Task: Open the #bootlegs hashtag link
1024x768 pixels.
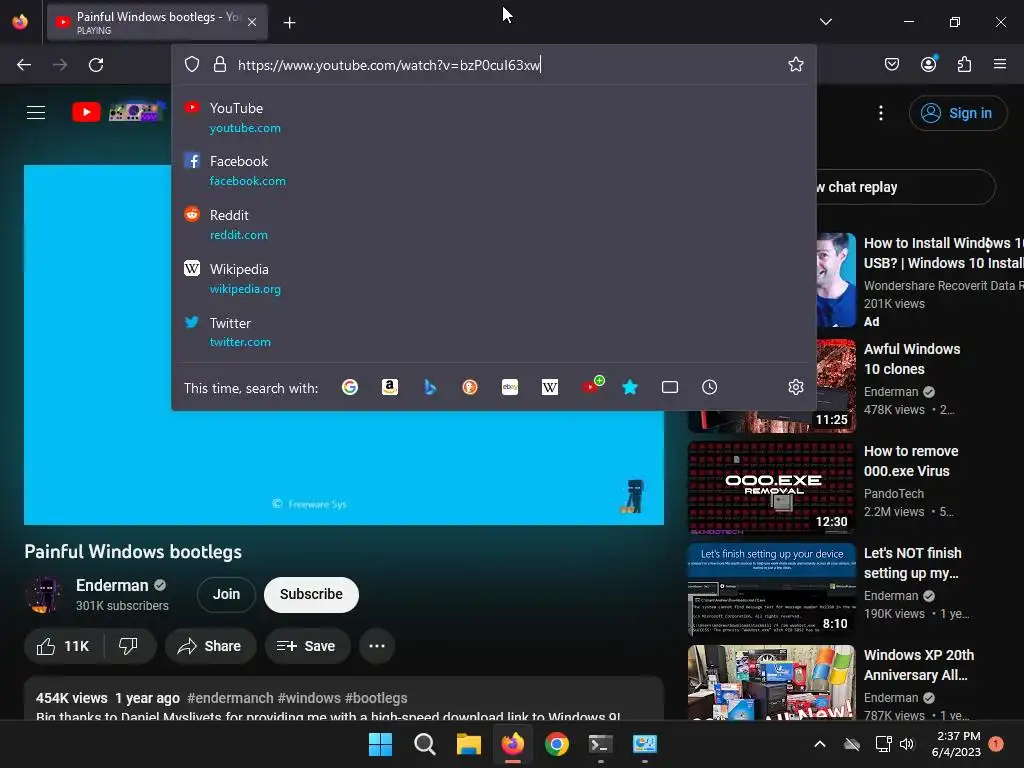Action: pos(376,698)
